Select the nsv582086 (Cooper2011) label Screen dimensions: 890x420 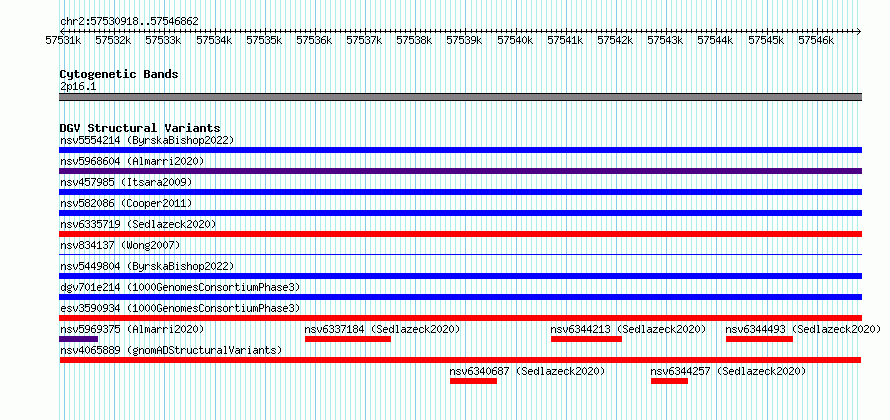click(x=126, y=203)
